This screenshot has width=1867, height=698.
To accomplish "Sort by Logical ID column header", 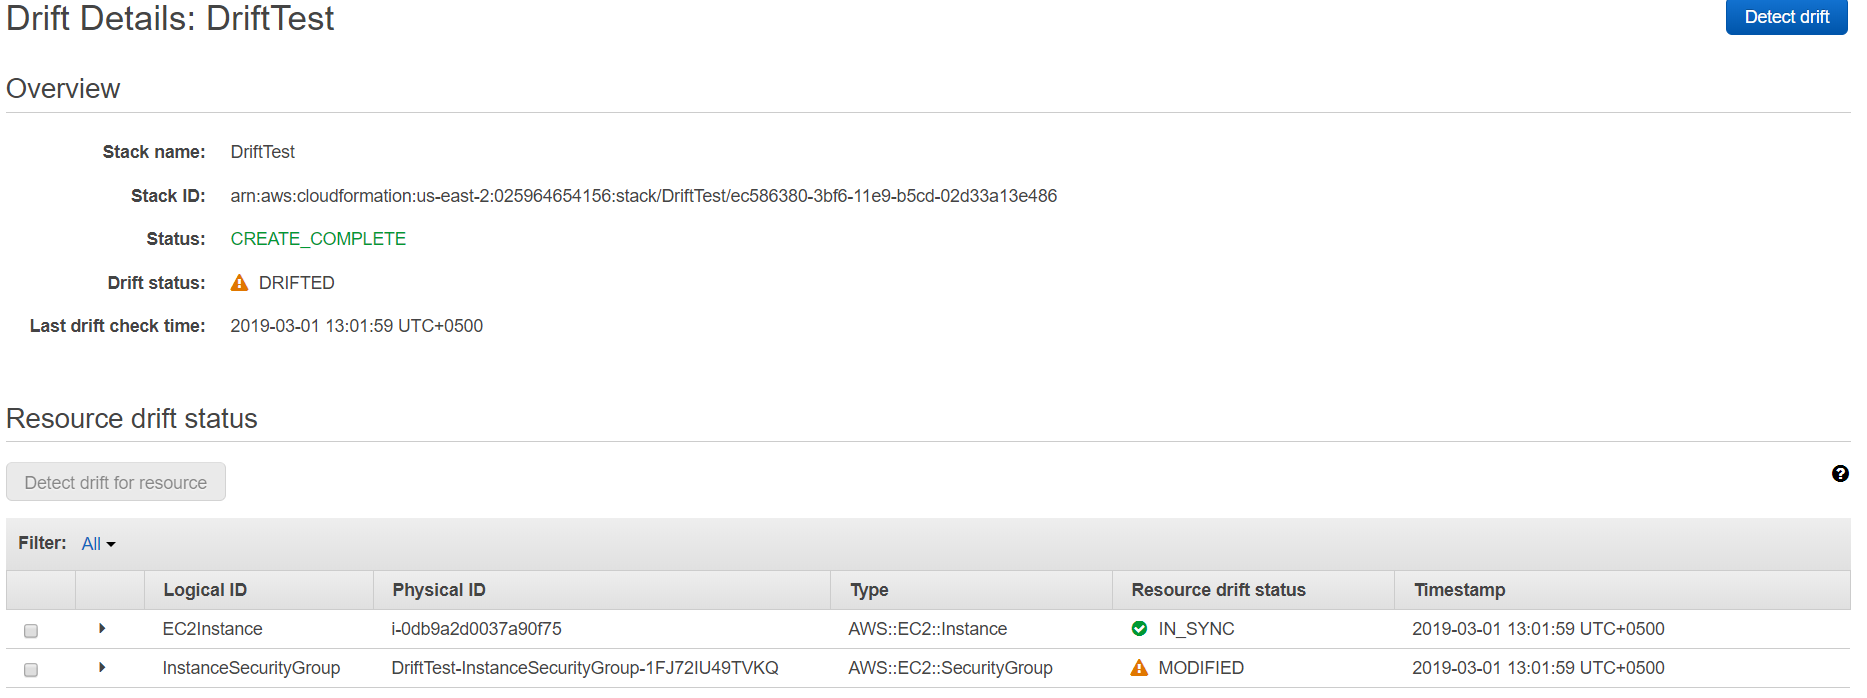I will (x=205, y=590).
